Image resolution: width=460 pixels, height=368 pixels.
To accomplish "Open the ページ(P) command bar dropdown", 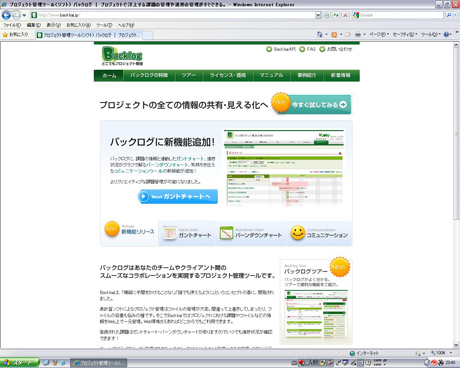I will pyautogui.click(x=379, y=34).
